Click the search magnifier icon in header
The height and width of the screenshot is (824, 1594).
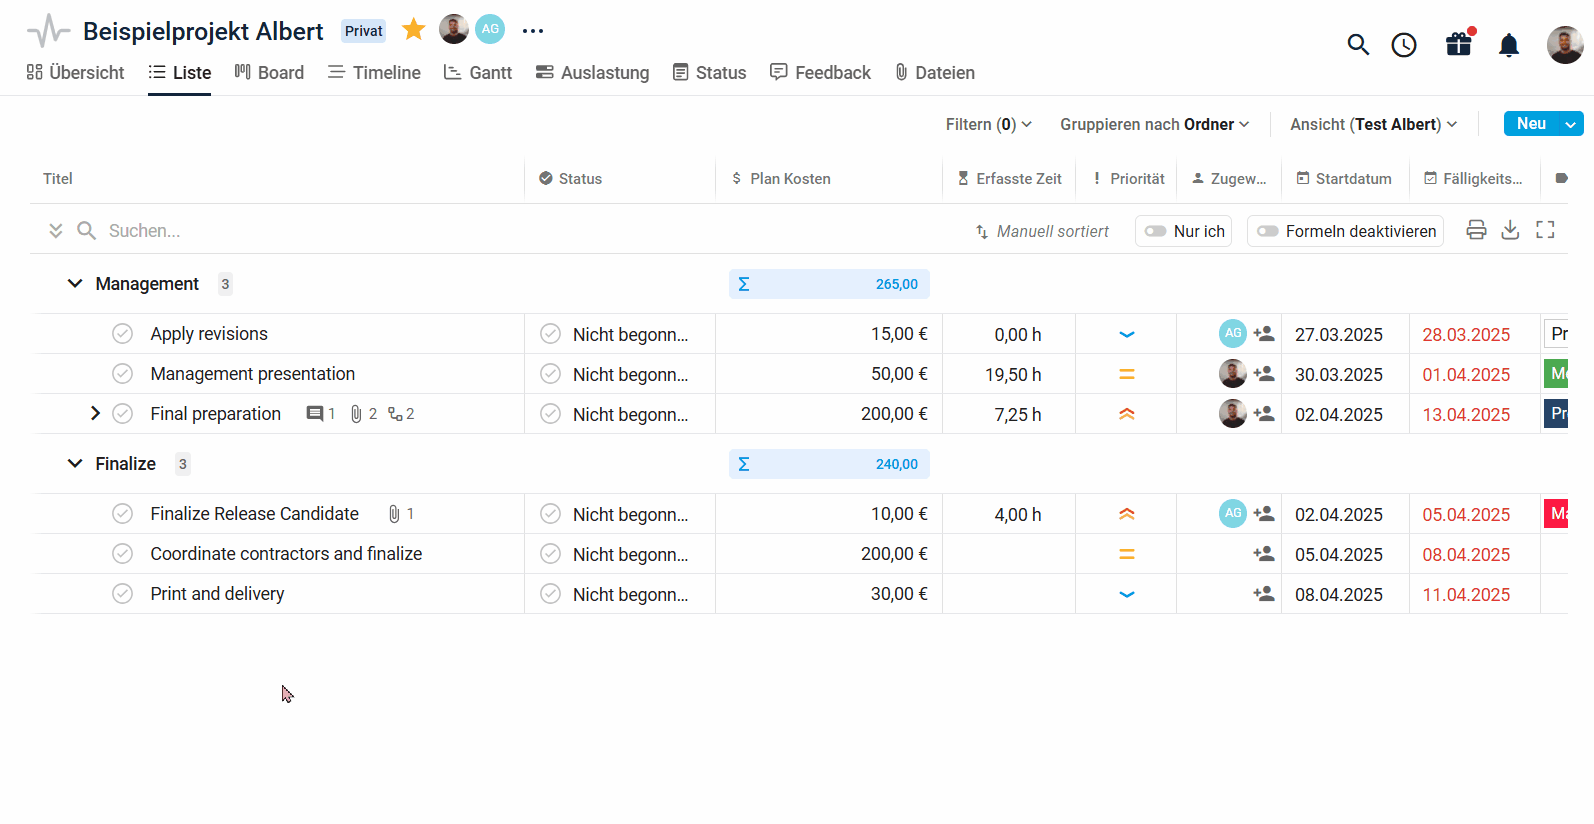1357,44
